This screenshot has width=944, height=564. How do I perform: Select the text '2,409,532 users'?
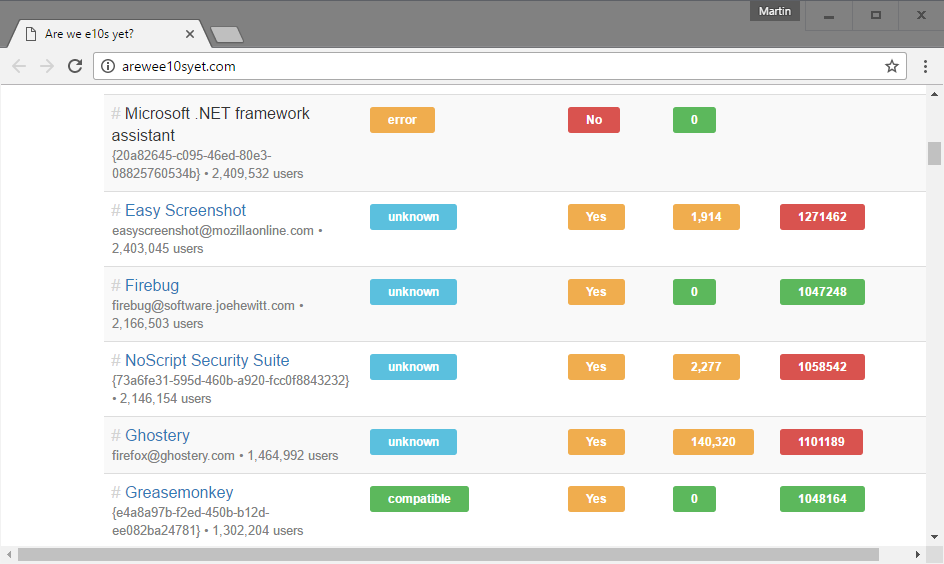(x=257, y=173)
